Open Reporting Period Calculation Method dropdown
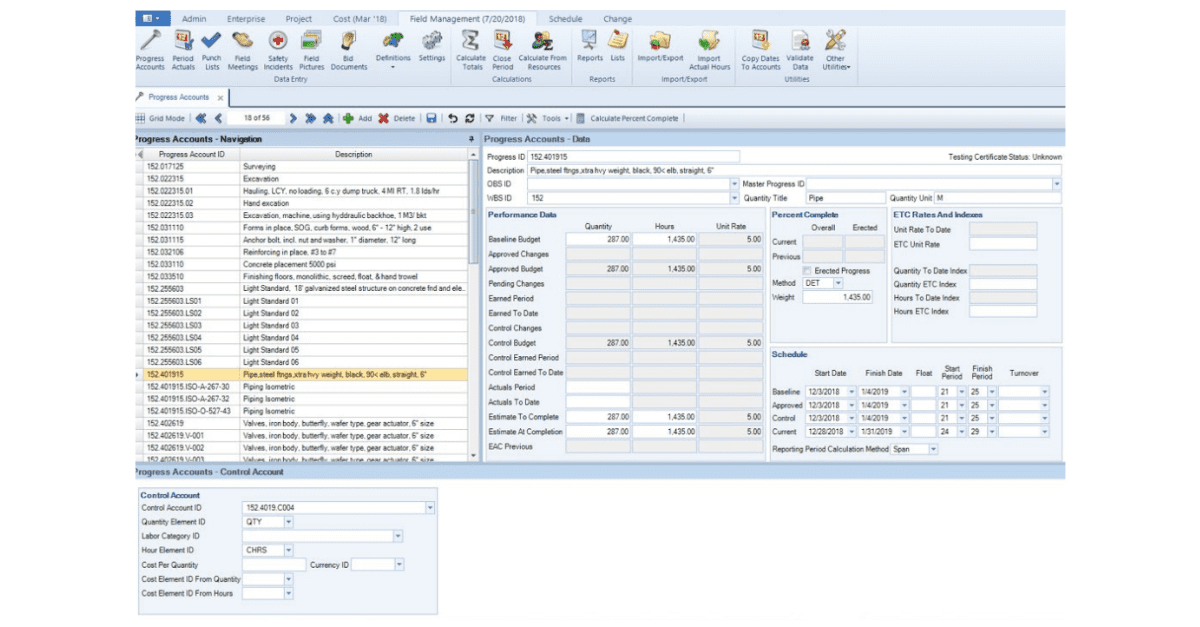The width and height of the screenshot is (1200, 627). point(934,449)
